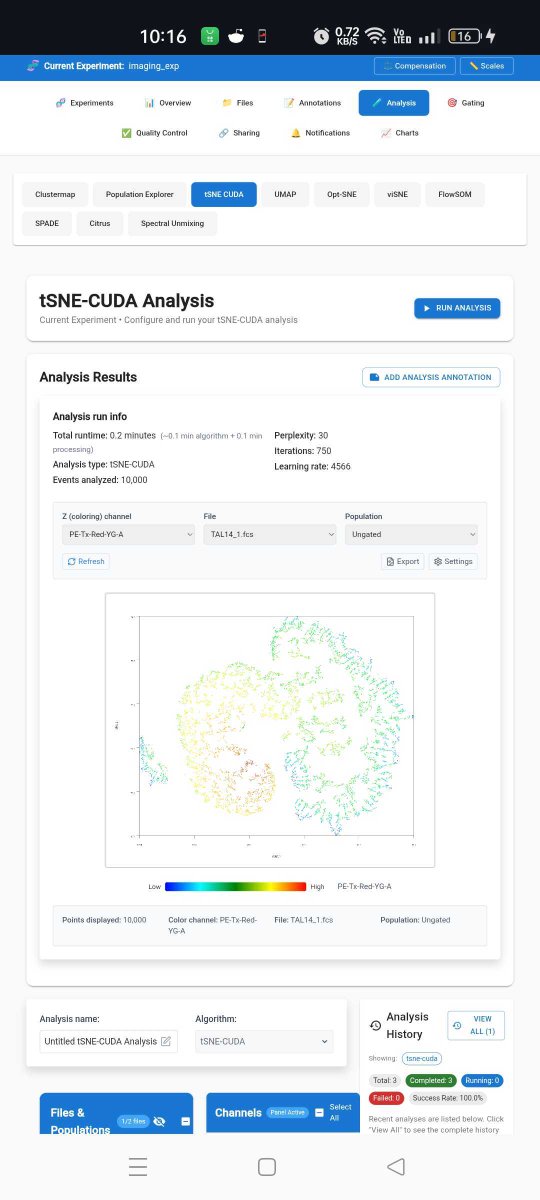Image resolution: width=540 pixels, height=1200 pixels.
Task: Select the tSNE CUDA algorithm tab
Action: pos(224,195)
